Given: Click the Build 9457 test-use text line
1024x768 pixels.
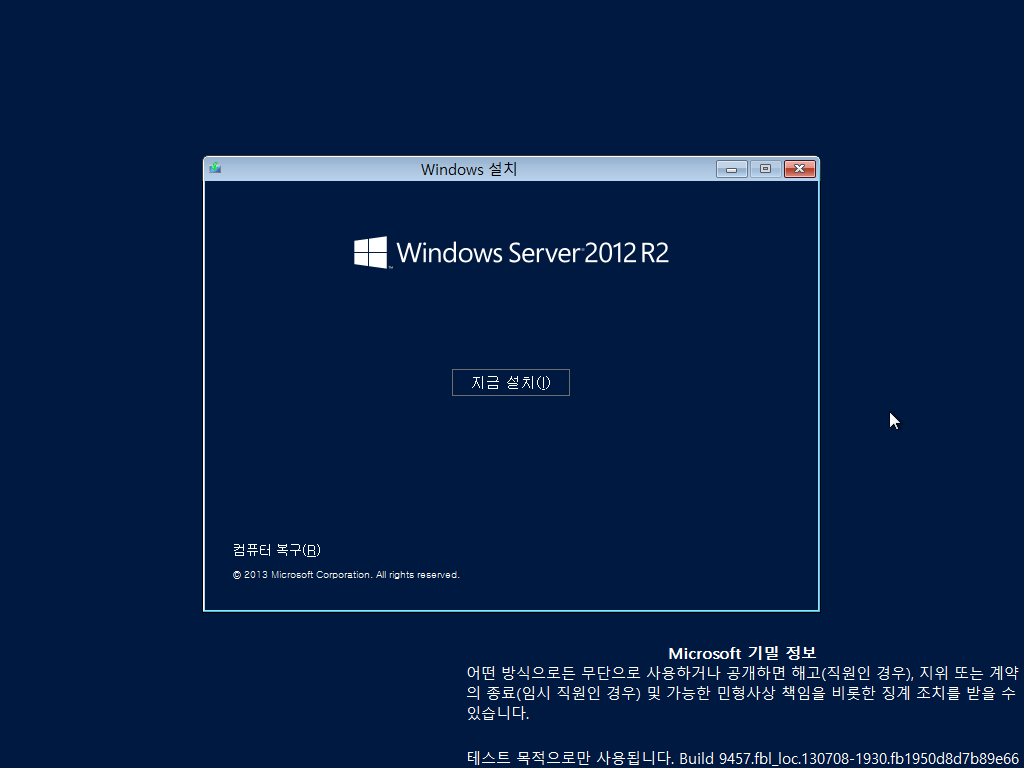Looking at the screenshot, I should pyautogui.click(x=743, y=758).
